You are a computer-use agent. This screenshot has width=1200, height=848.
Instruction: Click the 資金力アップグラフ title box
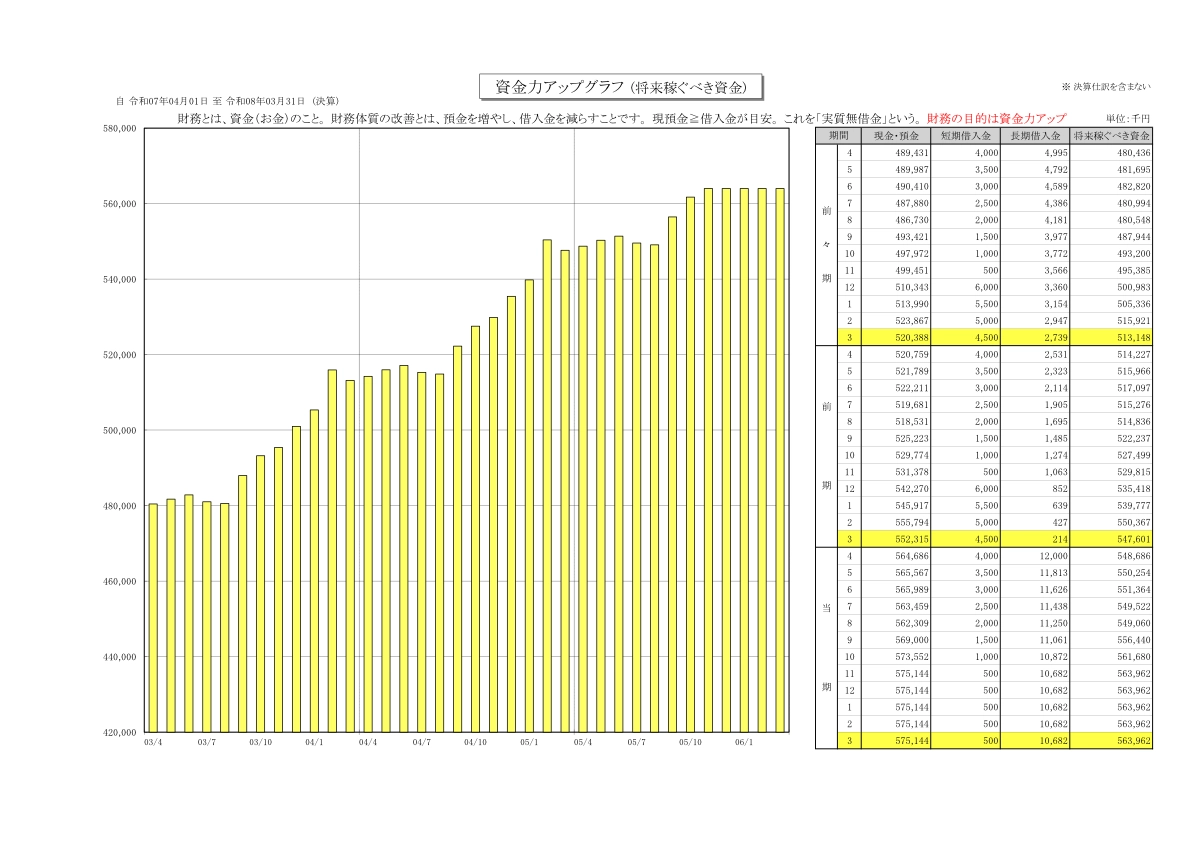621,88
